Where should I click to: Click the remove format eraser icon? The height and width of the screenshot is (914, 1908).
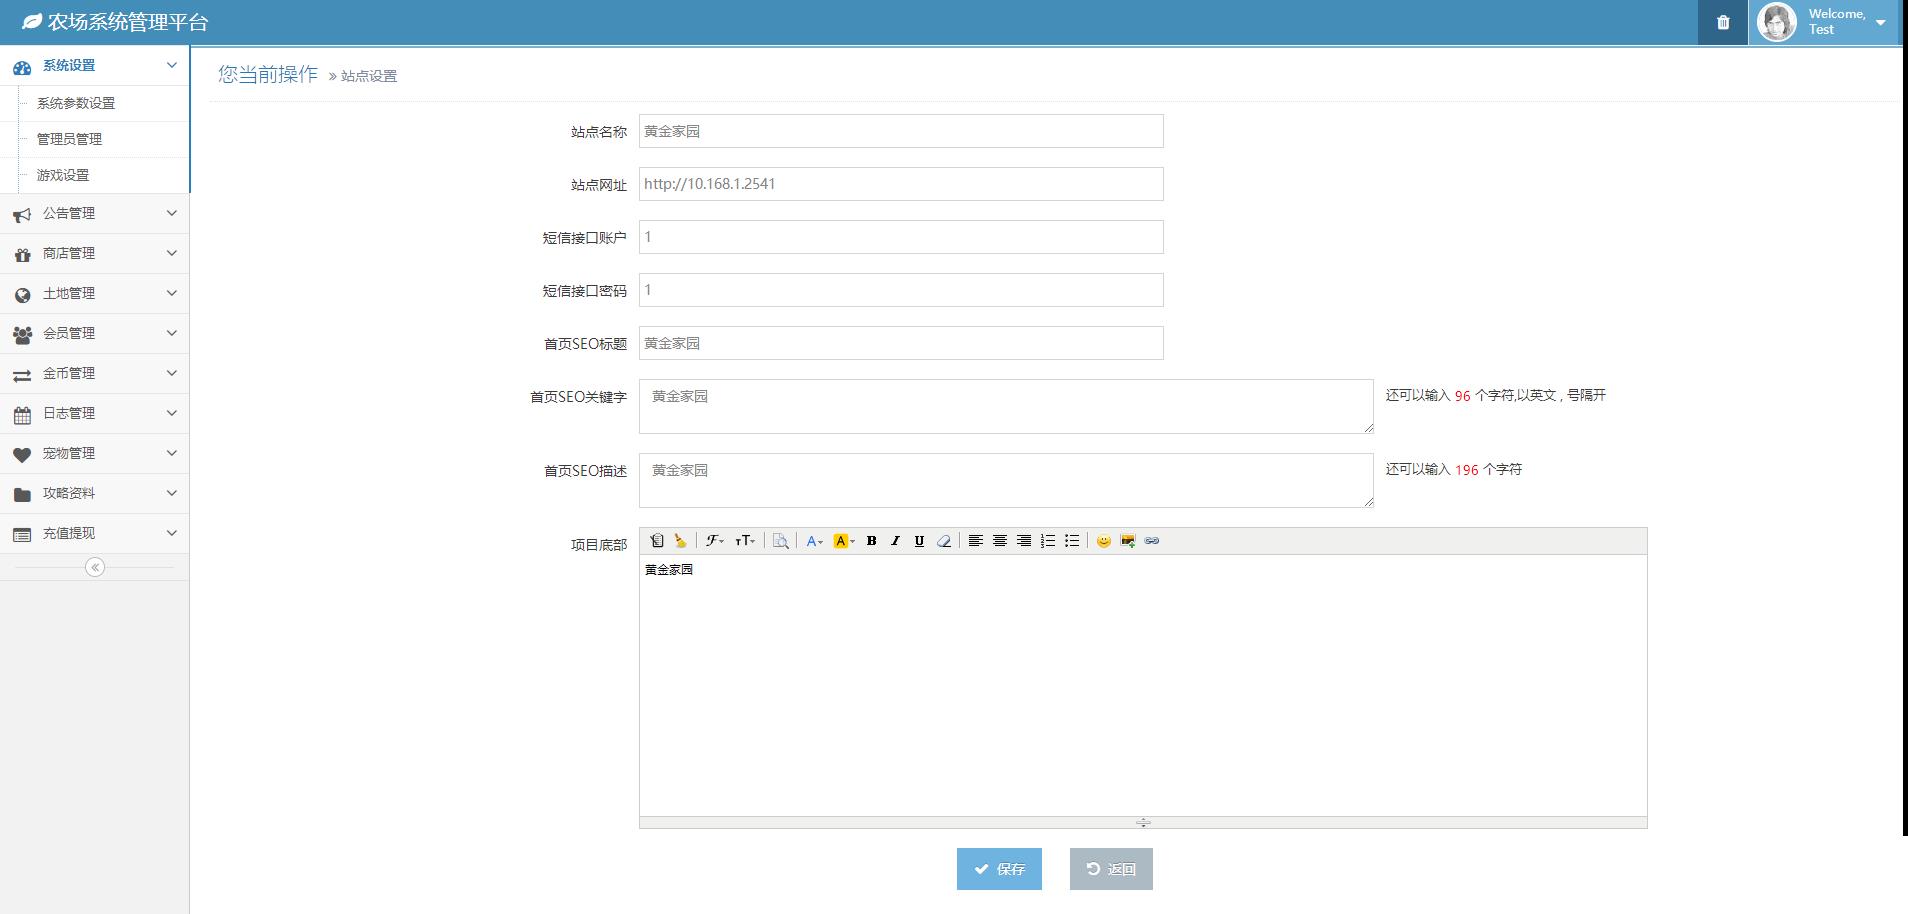click(x=944, y=541)
